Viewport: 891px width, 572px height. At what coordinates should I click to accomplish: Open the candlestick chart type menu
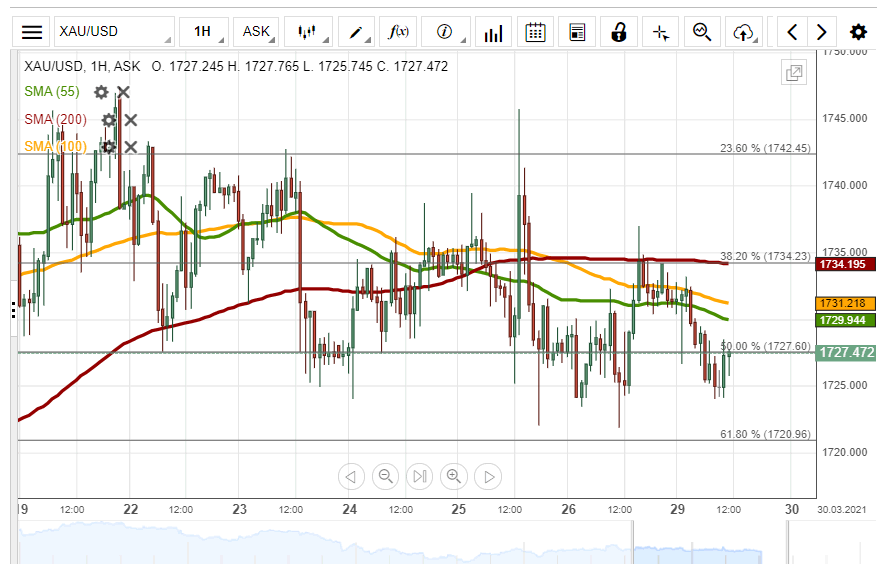coord(307,32)
